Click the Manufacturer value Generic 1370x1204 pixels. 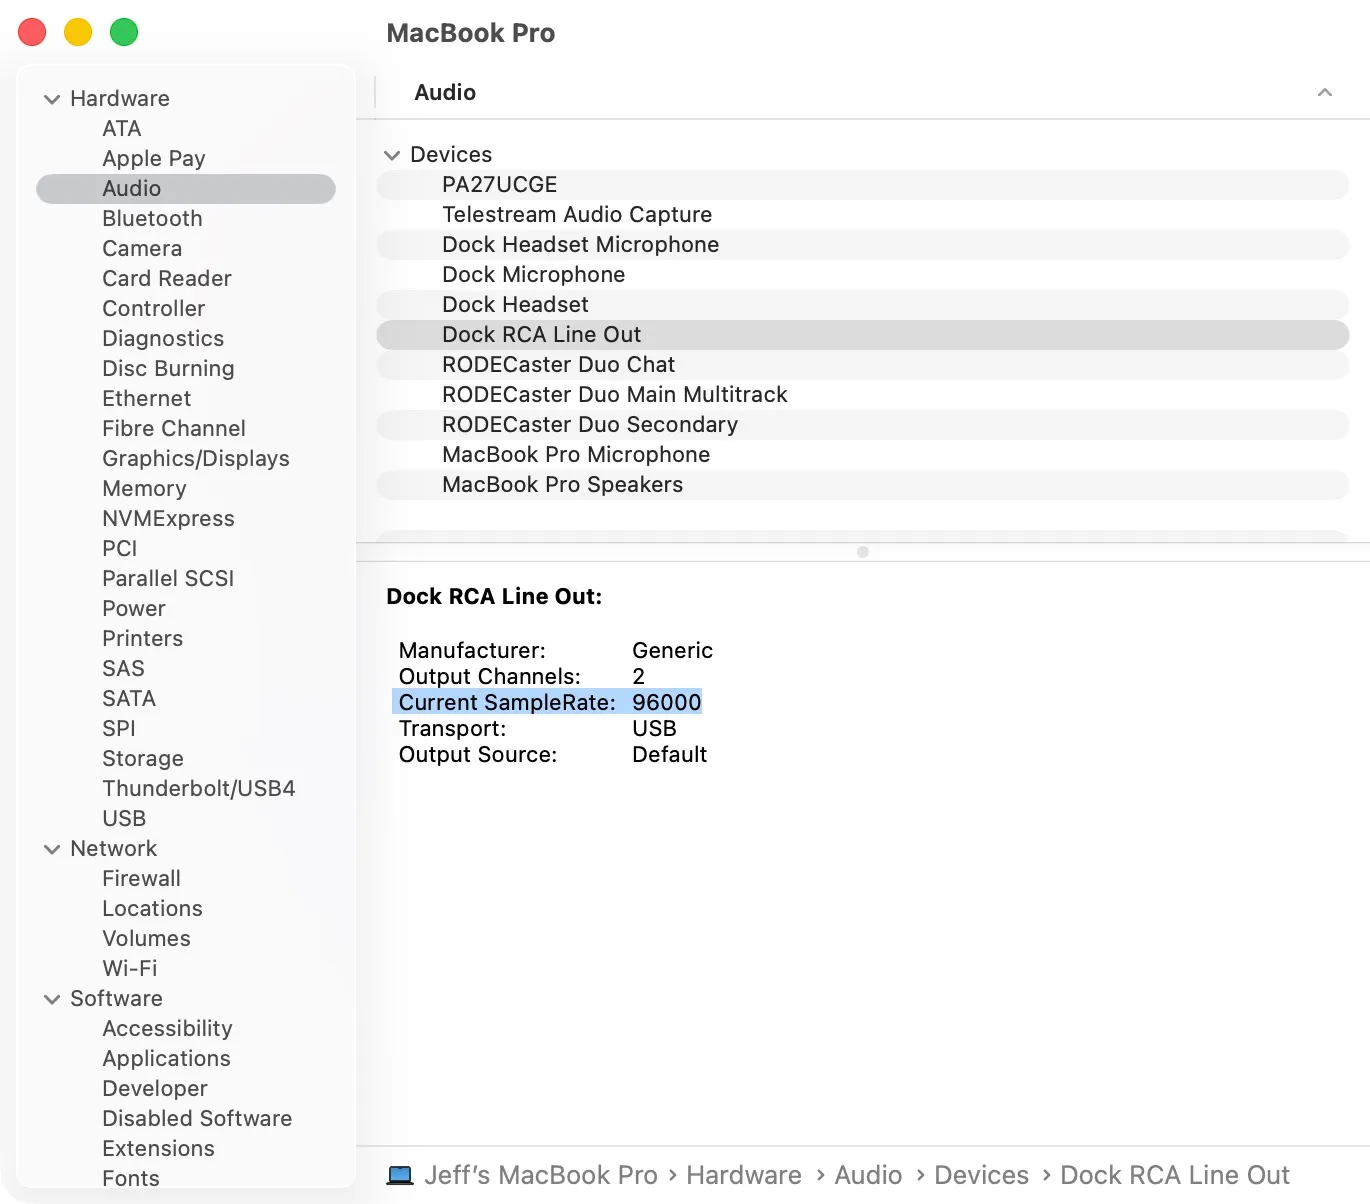pyautogui.click(x=673, y=651)
